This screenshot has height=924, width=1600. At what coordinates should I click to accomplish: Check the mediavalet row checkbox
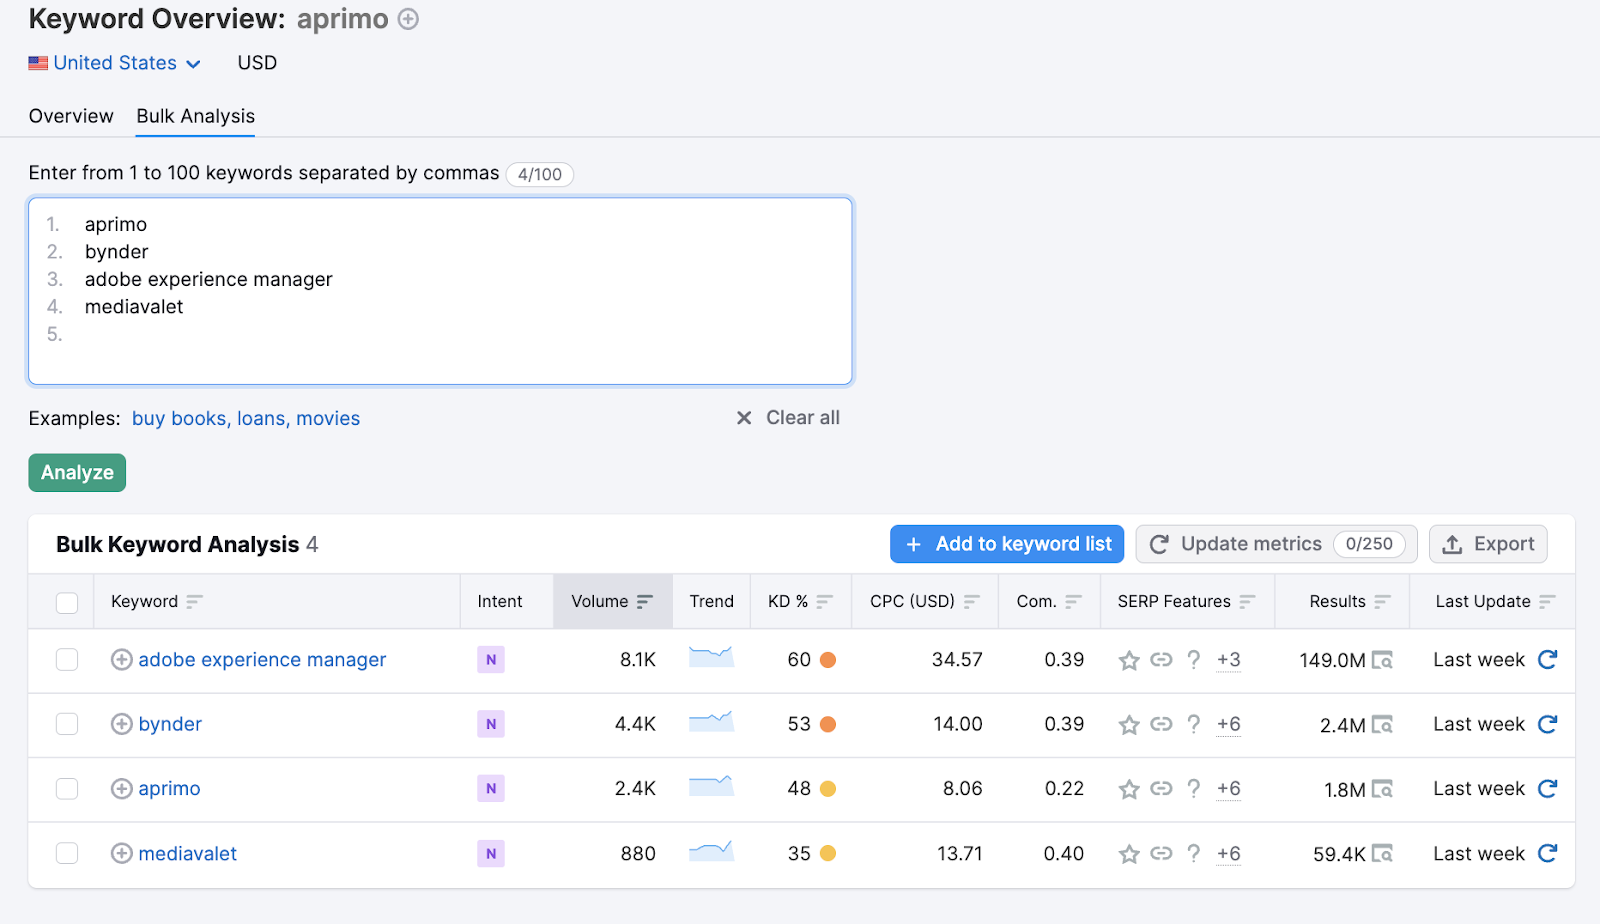point(67,853)
